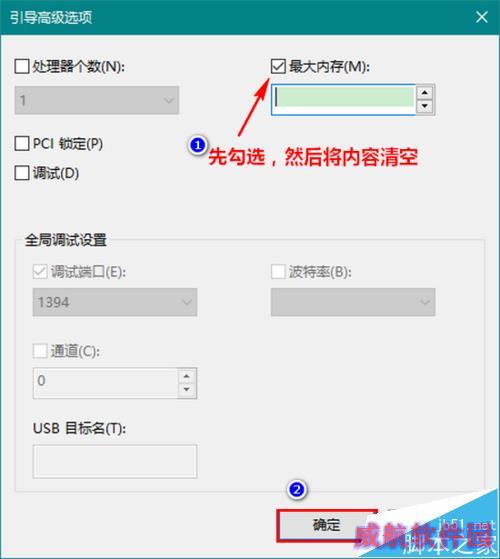Expand the debug port dropdown showing 1394
The height and width of the screenshot is (559, 500).
115,302
